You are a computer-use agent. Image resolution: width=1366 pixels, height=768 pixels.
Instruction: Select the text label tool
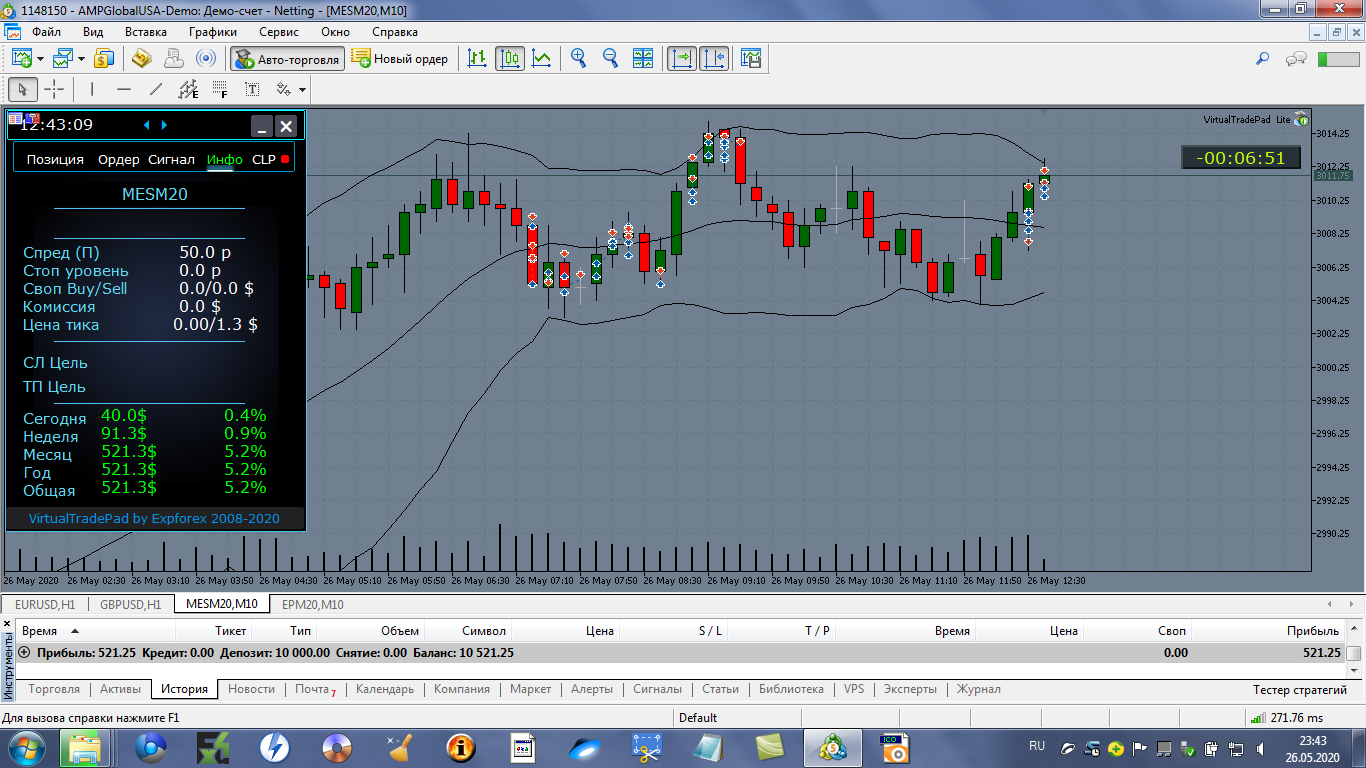(x=252, y=90)
